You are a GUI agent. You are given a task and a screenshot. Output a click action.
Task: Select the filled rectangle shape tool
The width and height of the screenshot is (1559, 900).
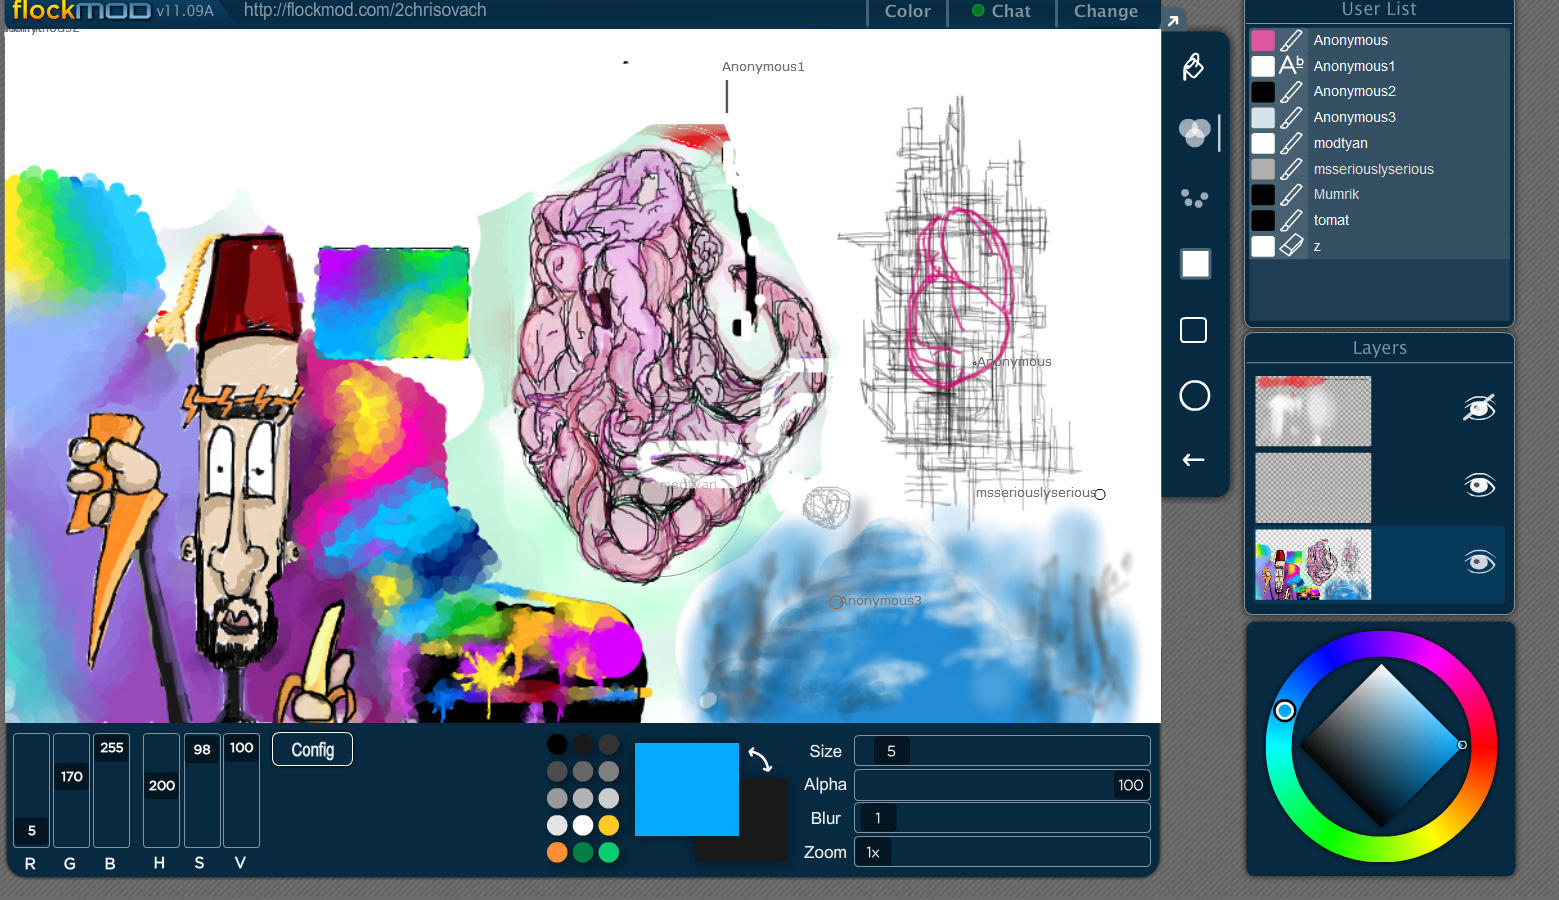coord(1195,264)
